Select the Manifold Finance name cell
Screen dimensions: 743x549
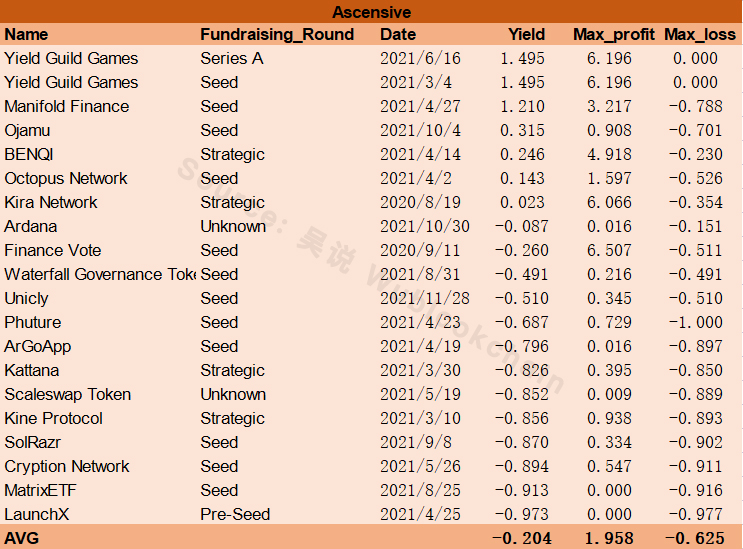coord(67,106)
